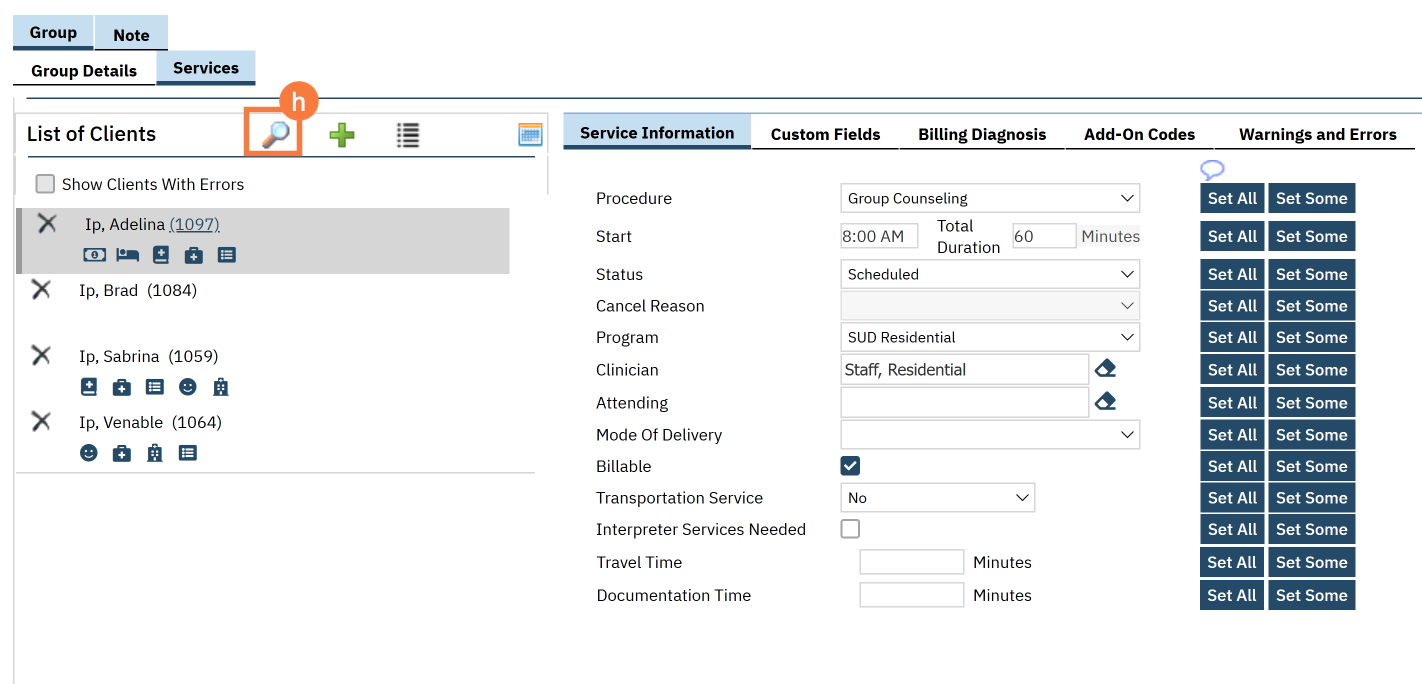The height and width of the screenshot is (684, 1422).
Task: Click Set All button for Procedure row
Action: 1231,198
